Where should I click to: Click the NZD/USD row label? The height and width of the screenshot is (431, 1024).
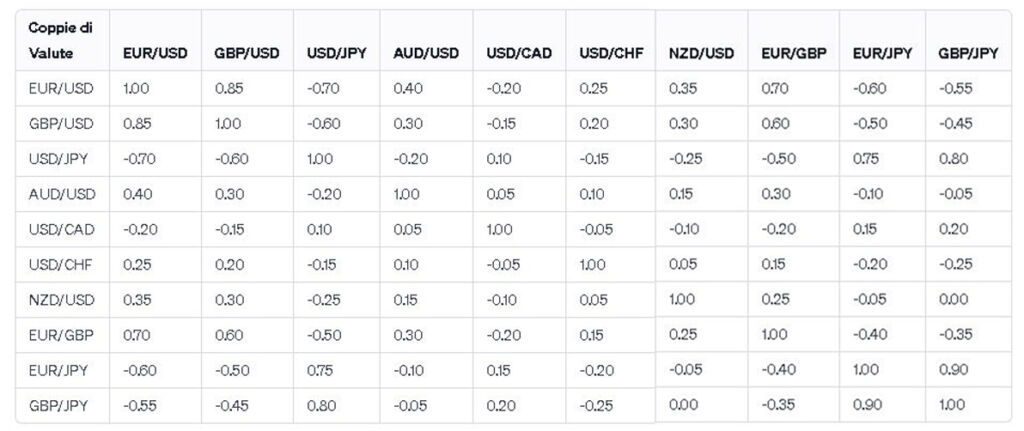point(62,300)
